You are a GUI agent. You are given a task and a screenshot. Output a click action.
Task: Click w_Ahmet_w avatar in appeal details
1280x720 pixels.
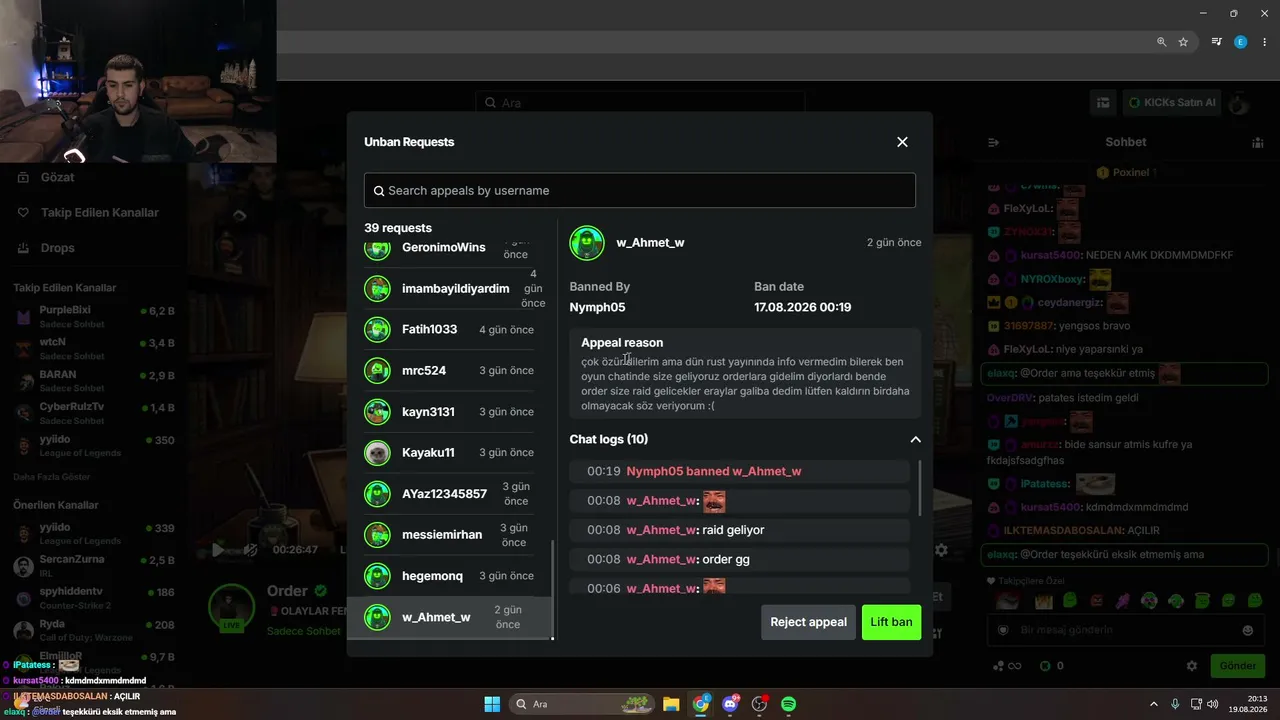tap(587, 243)
